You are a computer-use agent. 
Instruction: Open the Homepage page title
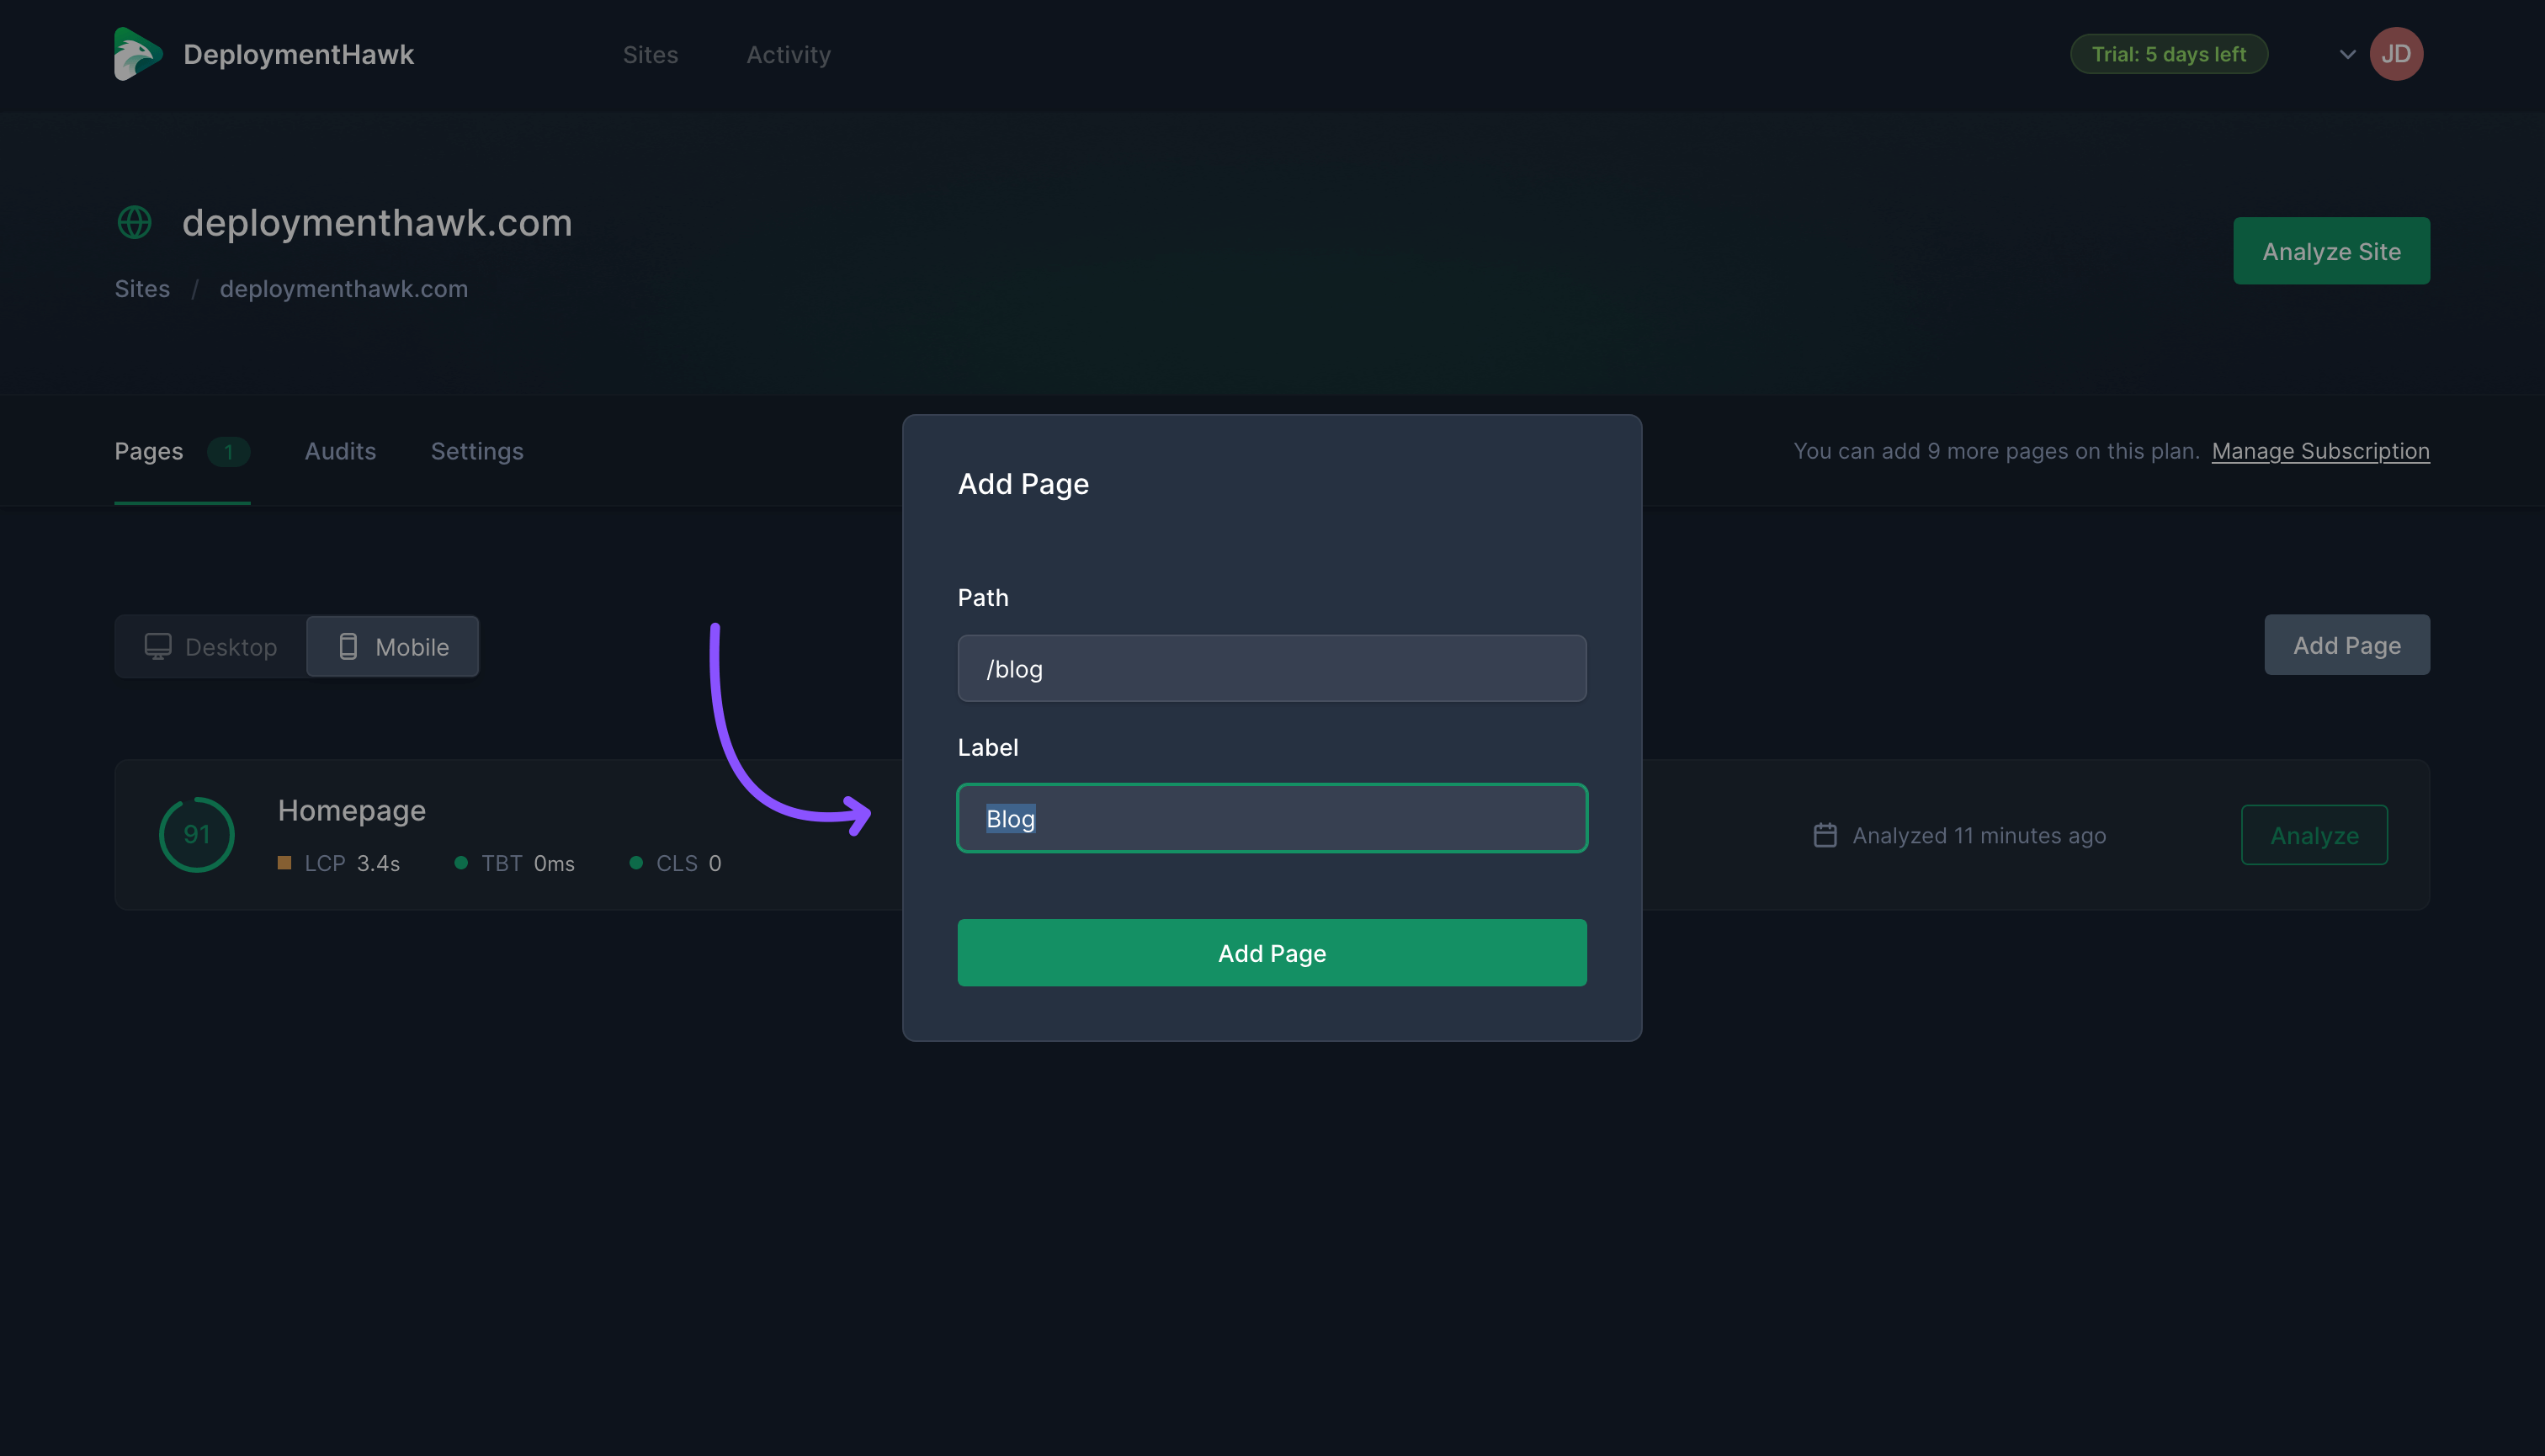352,810
